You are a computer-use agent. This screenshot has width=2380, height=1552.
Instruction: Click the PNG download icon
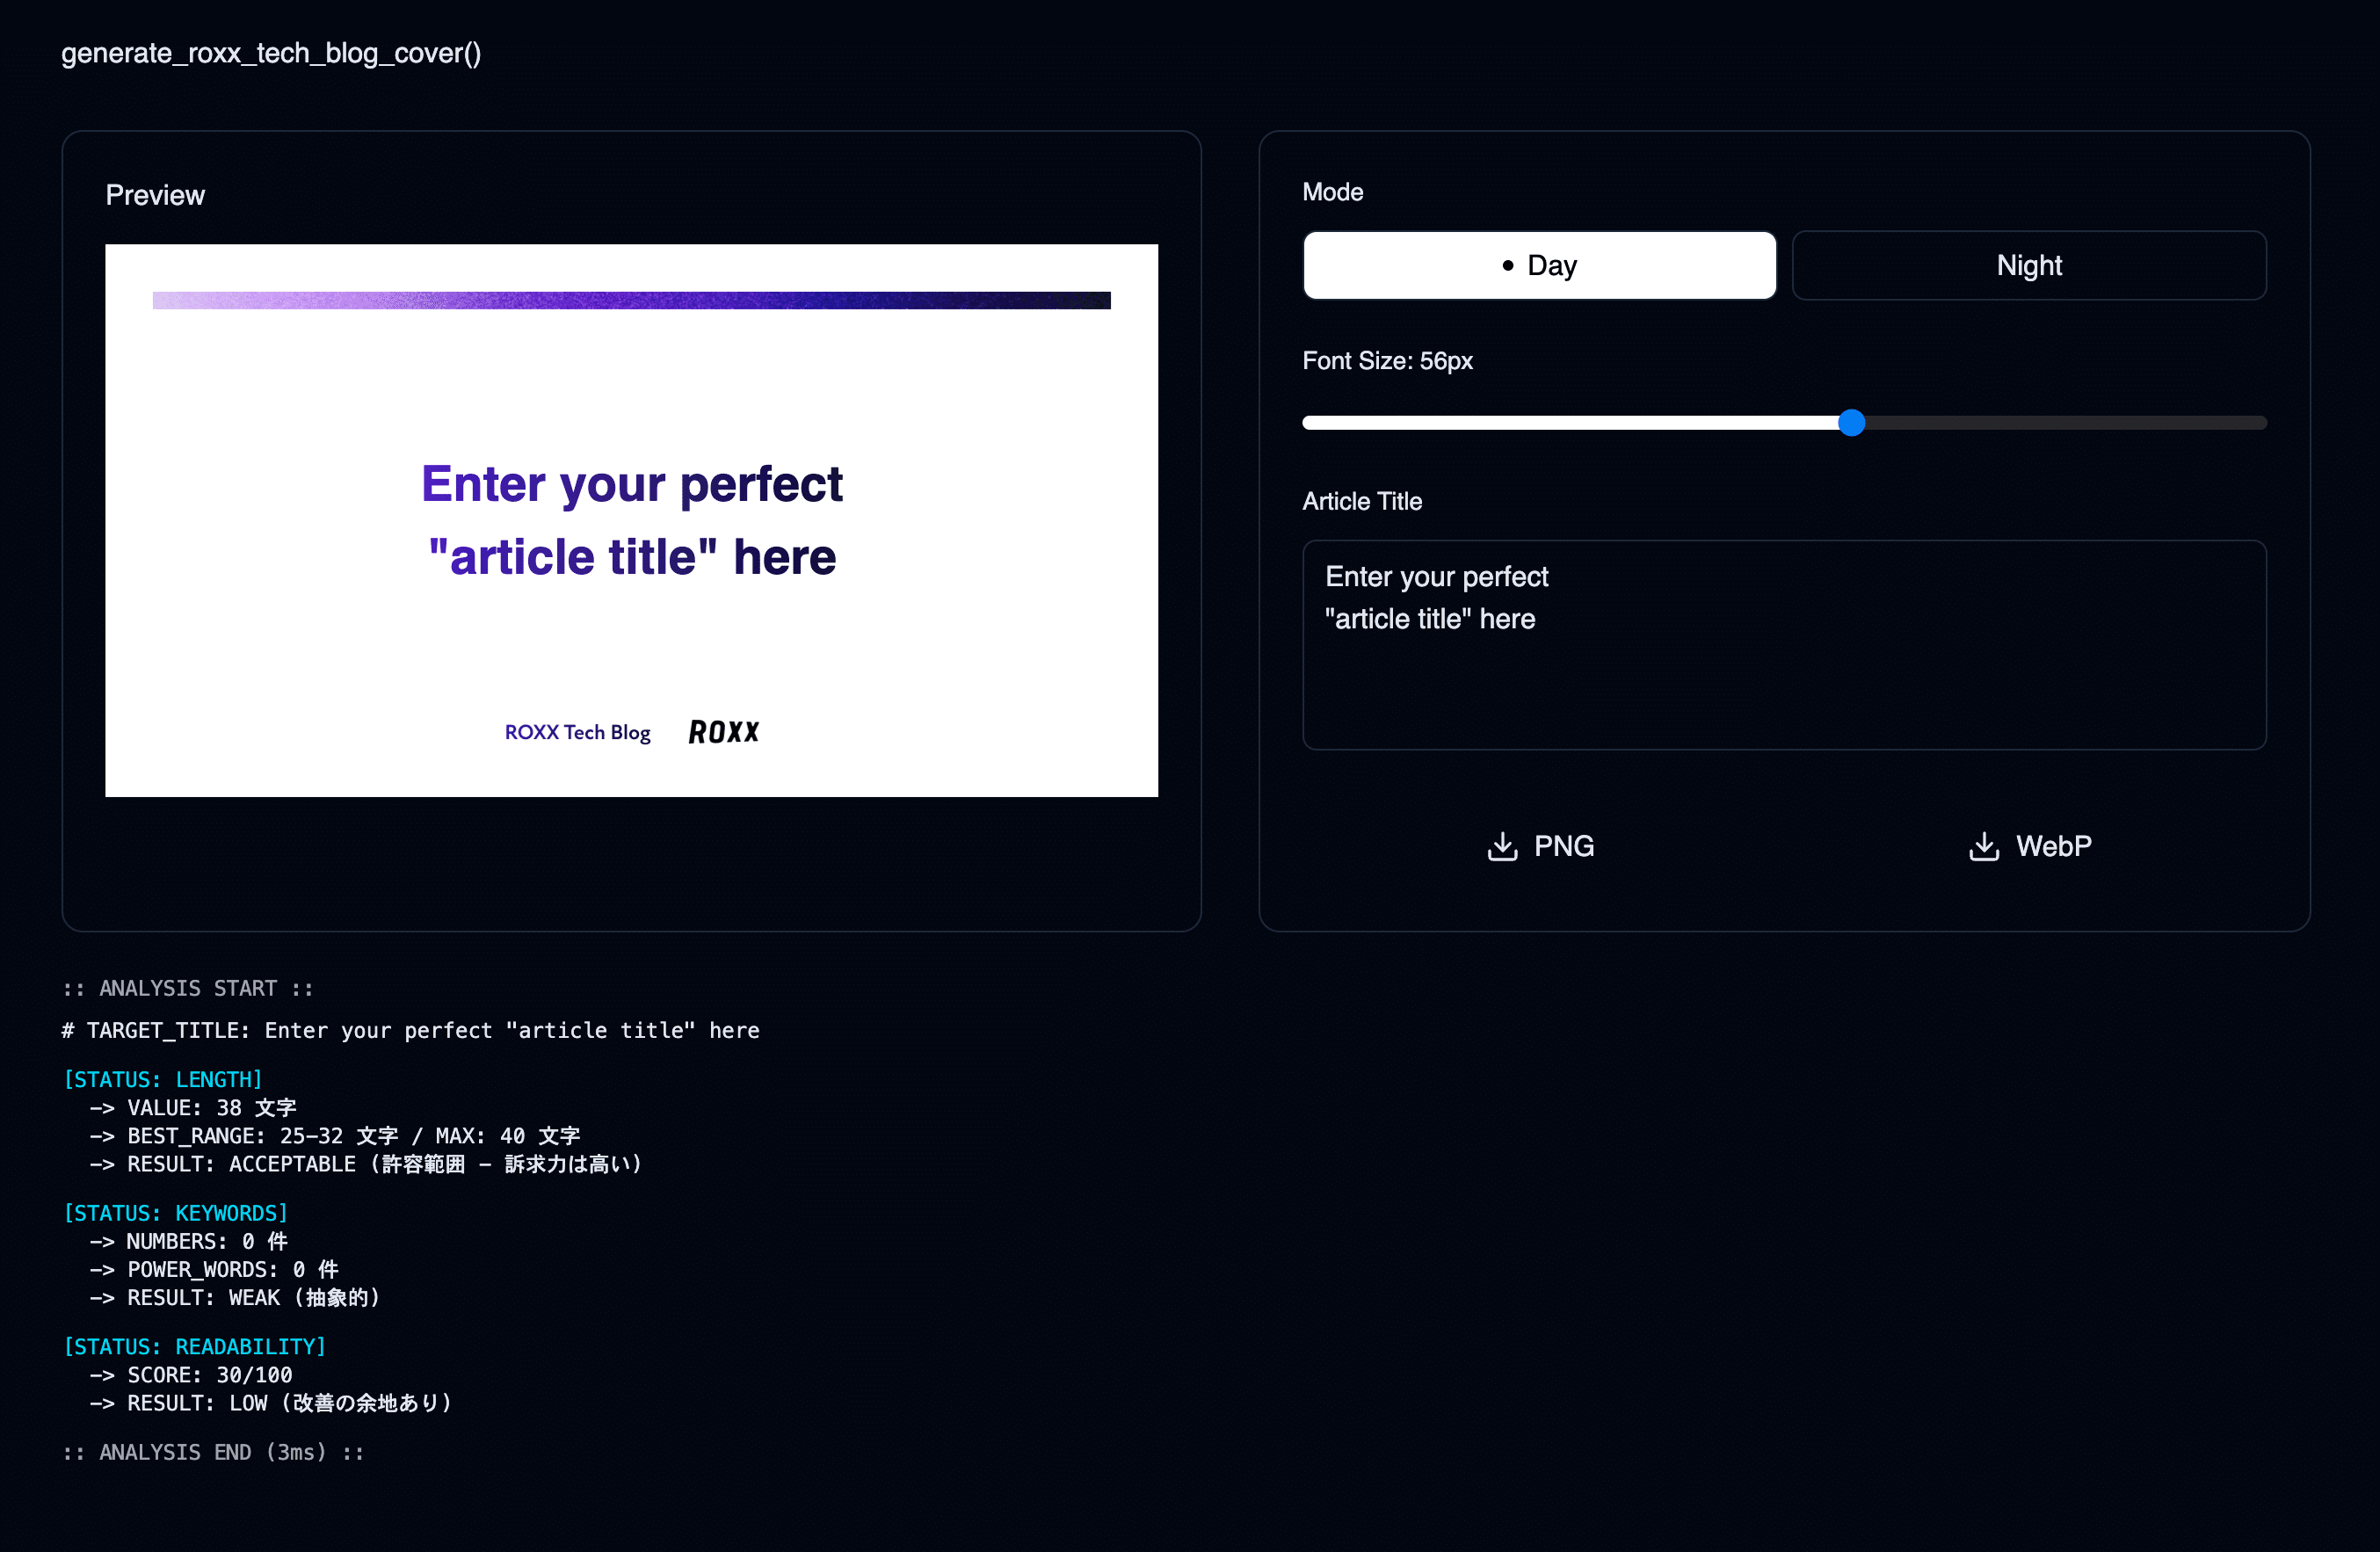click(x=1502, y=846)
